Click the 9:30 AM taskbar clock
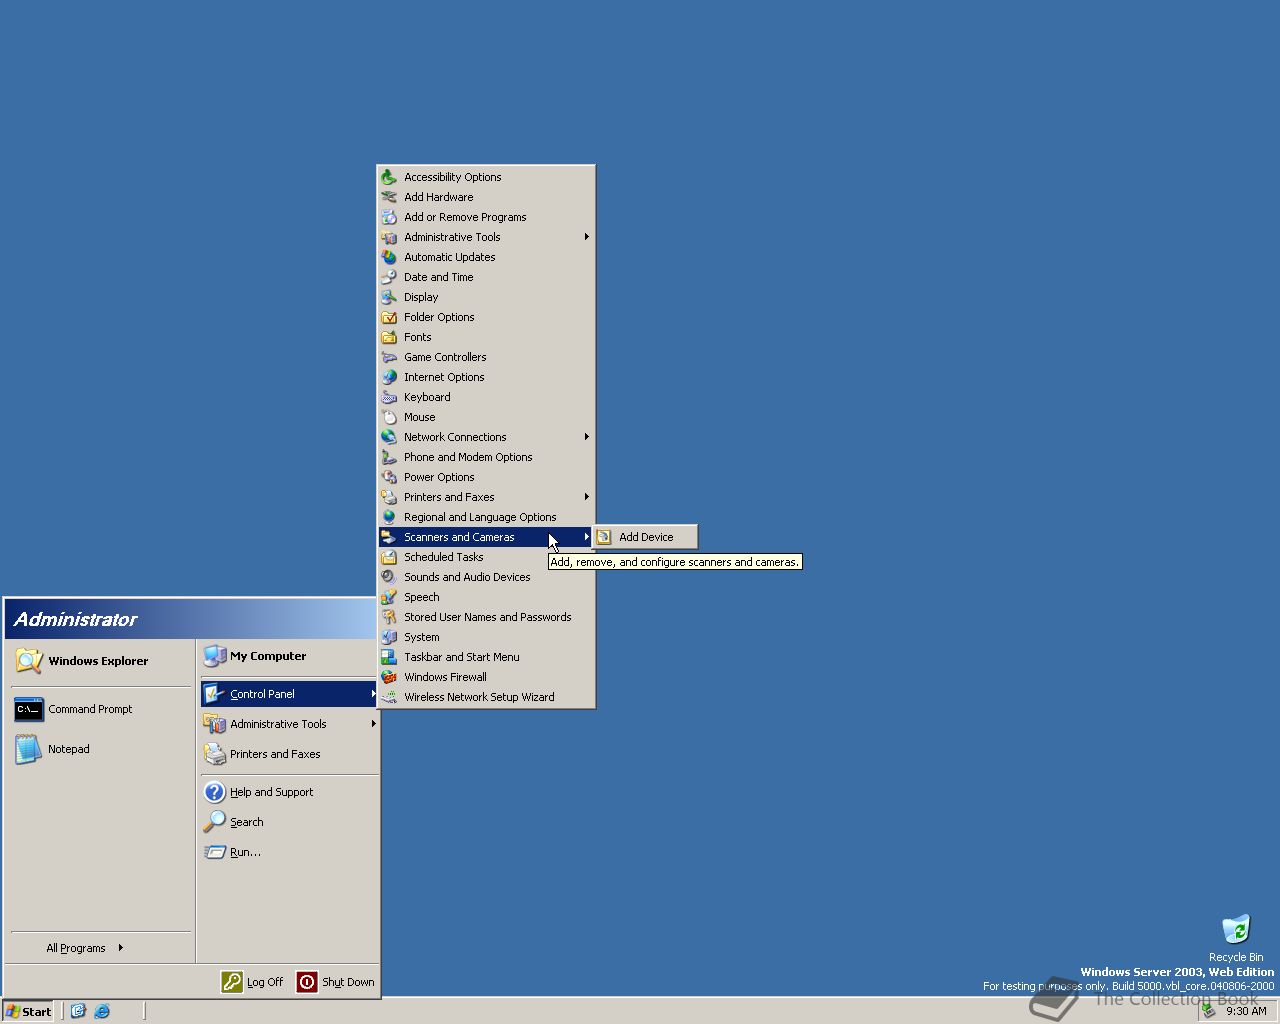 (x=1246, y=1011)
